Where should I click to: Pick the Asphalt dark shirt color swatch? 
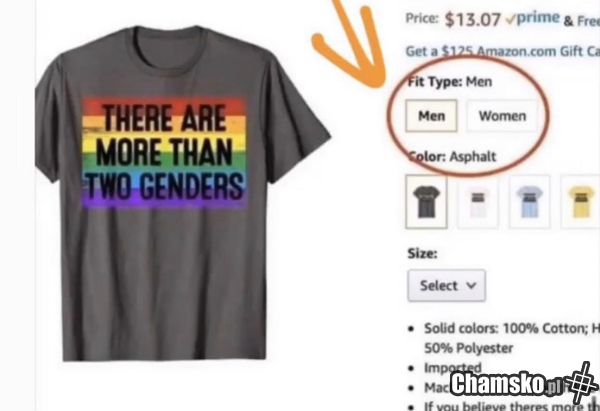pos(426,201)
